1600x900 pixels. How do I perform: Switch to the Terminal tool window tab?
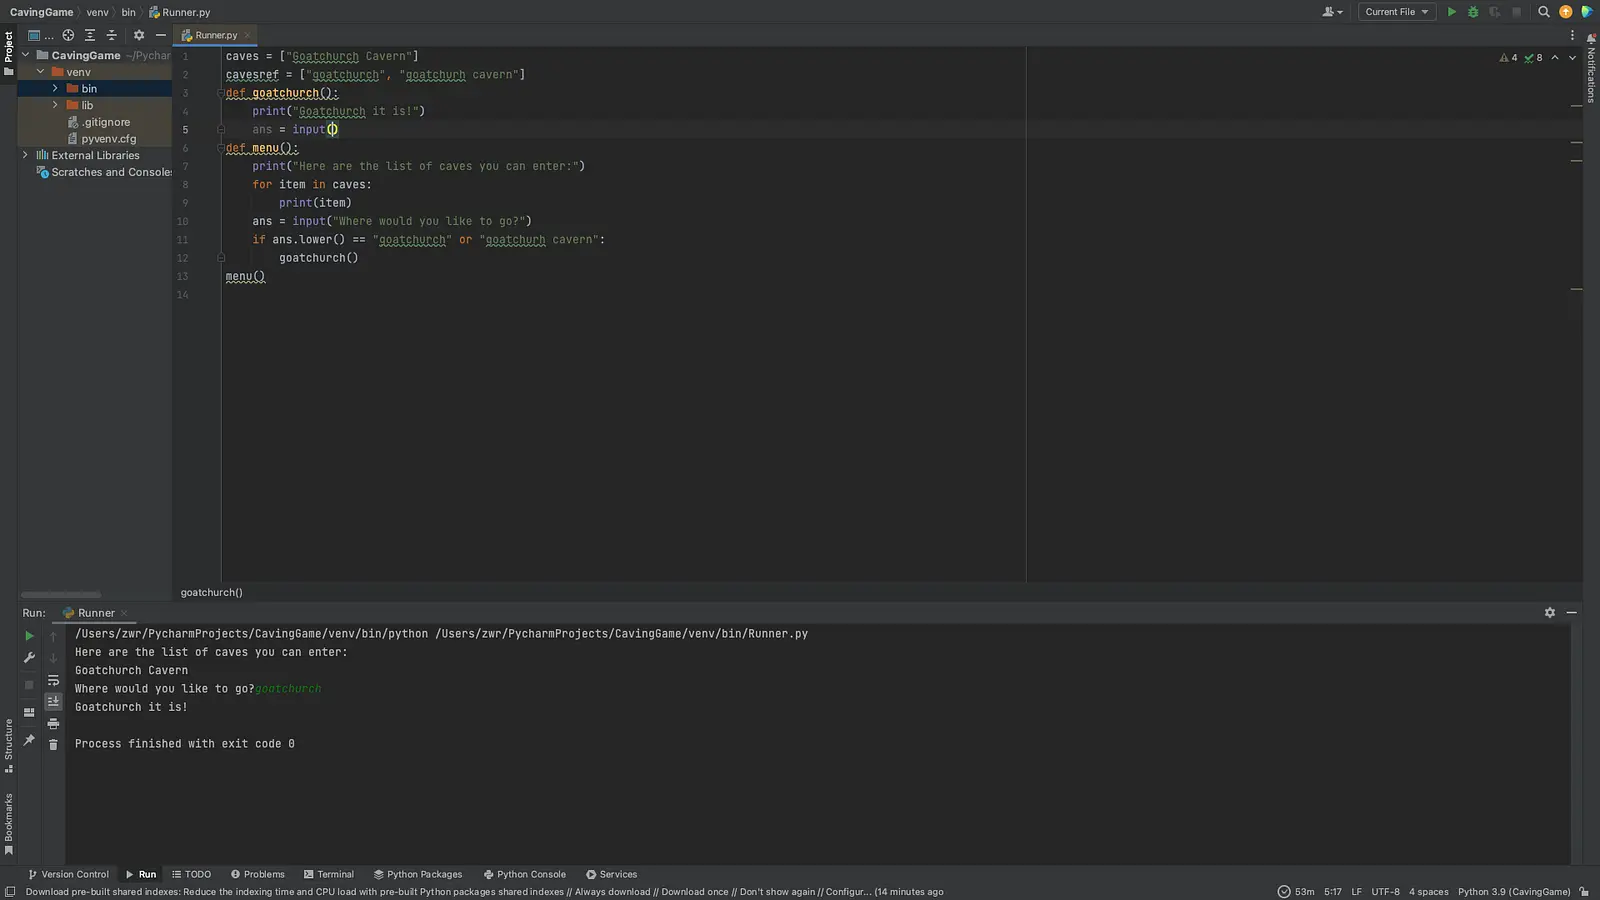click(328, 874)
